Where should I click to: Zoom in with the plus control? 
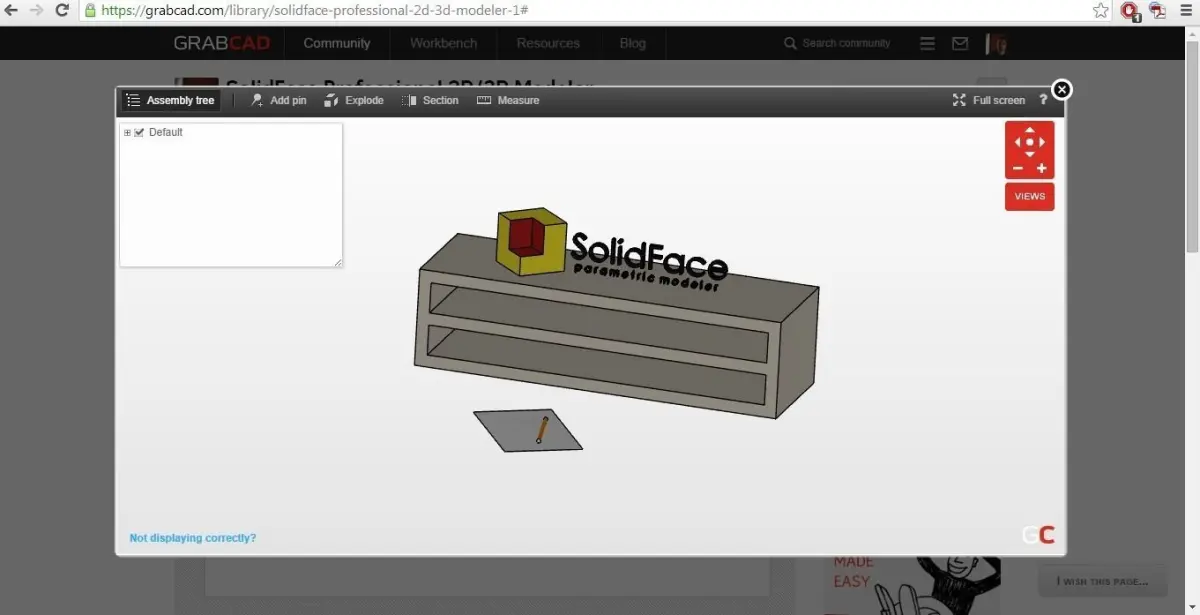(1042, 168)
